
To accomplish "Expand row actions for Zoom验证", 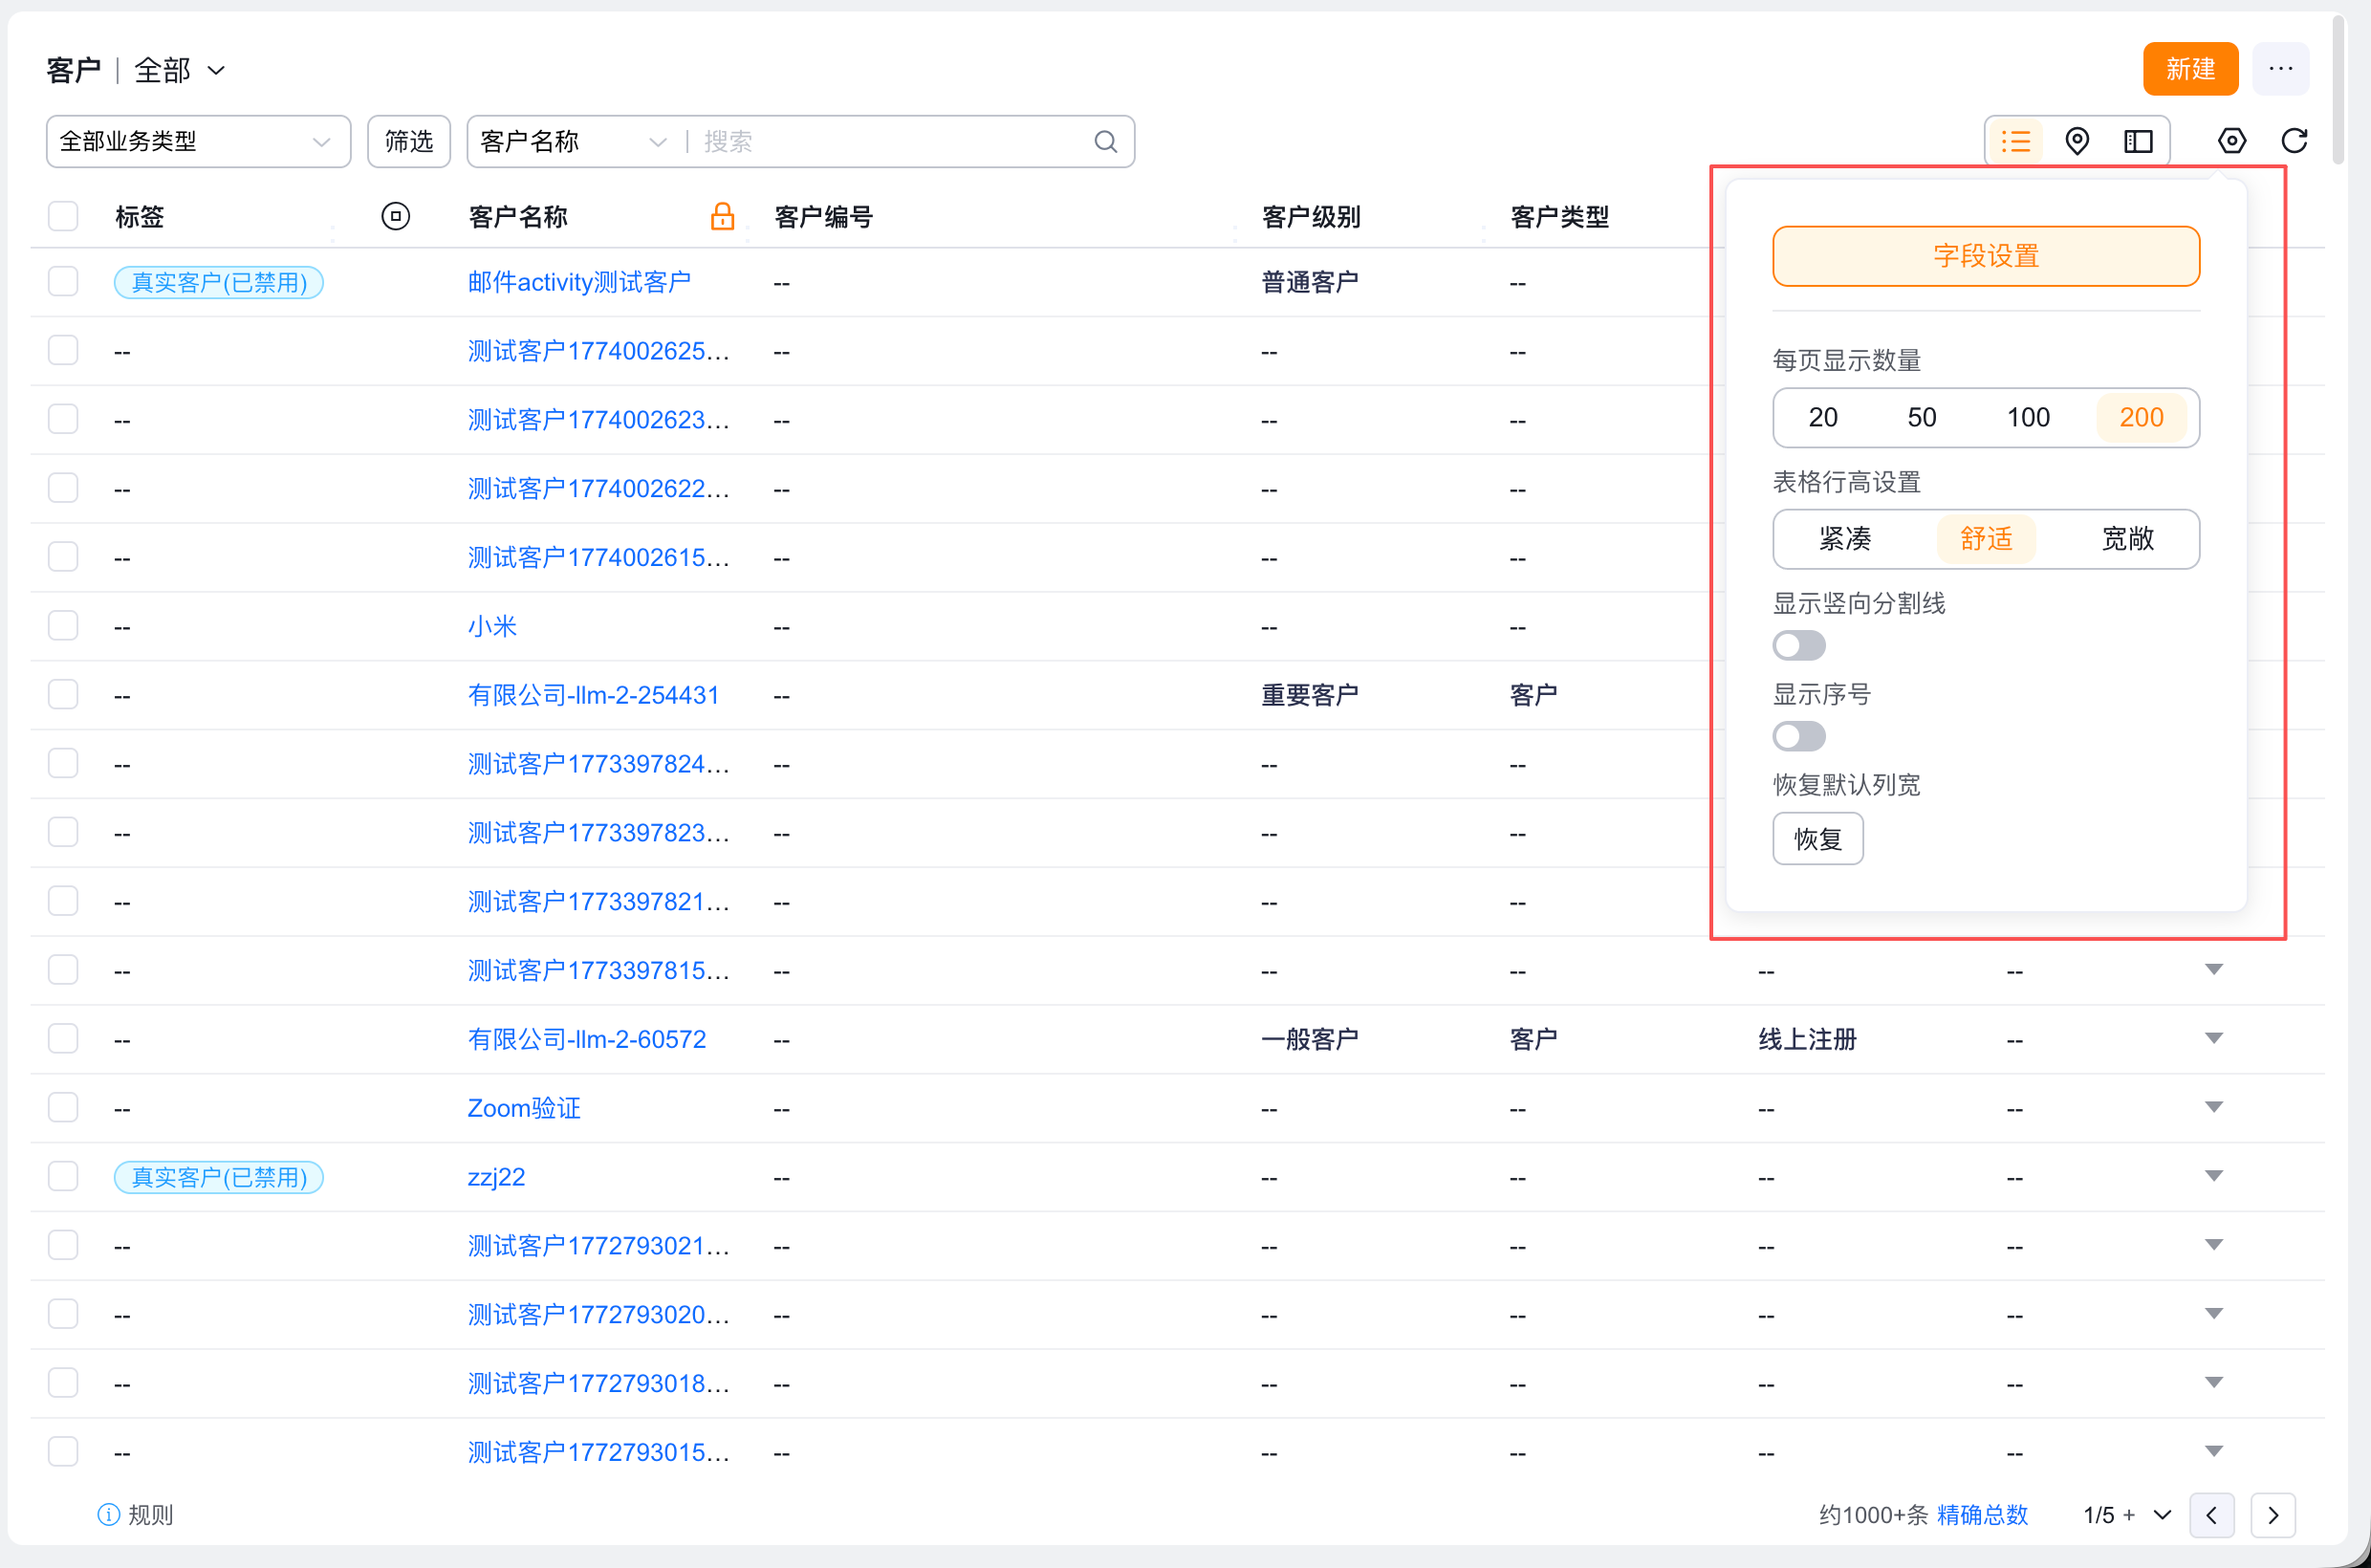I will coord(2213,1107).
